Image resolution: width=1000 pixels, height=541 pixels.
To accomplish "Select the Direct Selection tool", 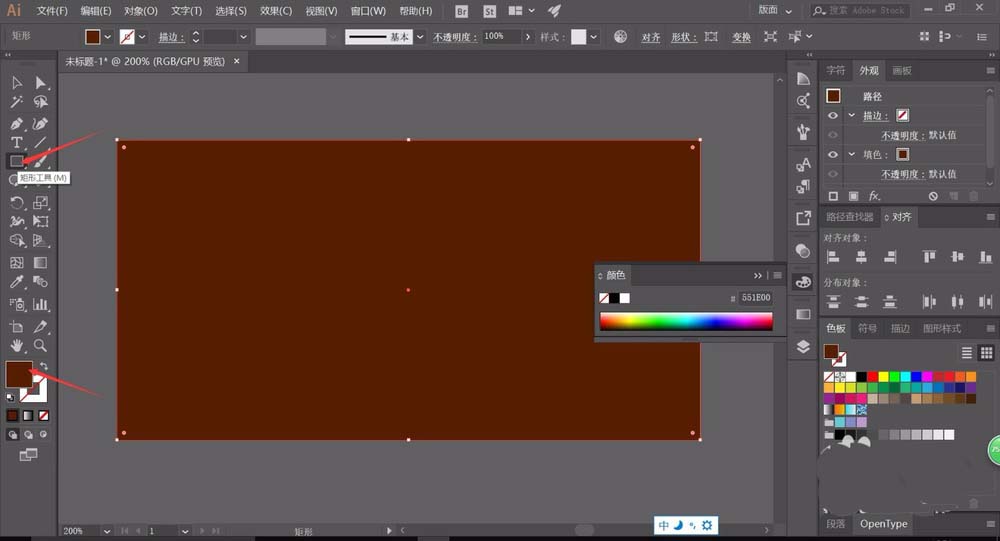I will click(40, 83).
